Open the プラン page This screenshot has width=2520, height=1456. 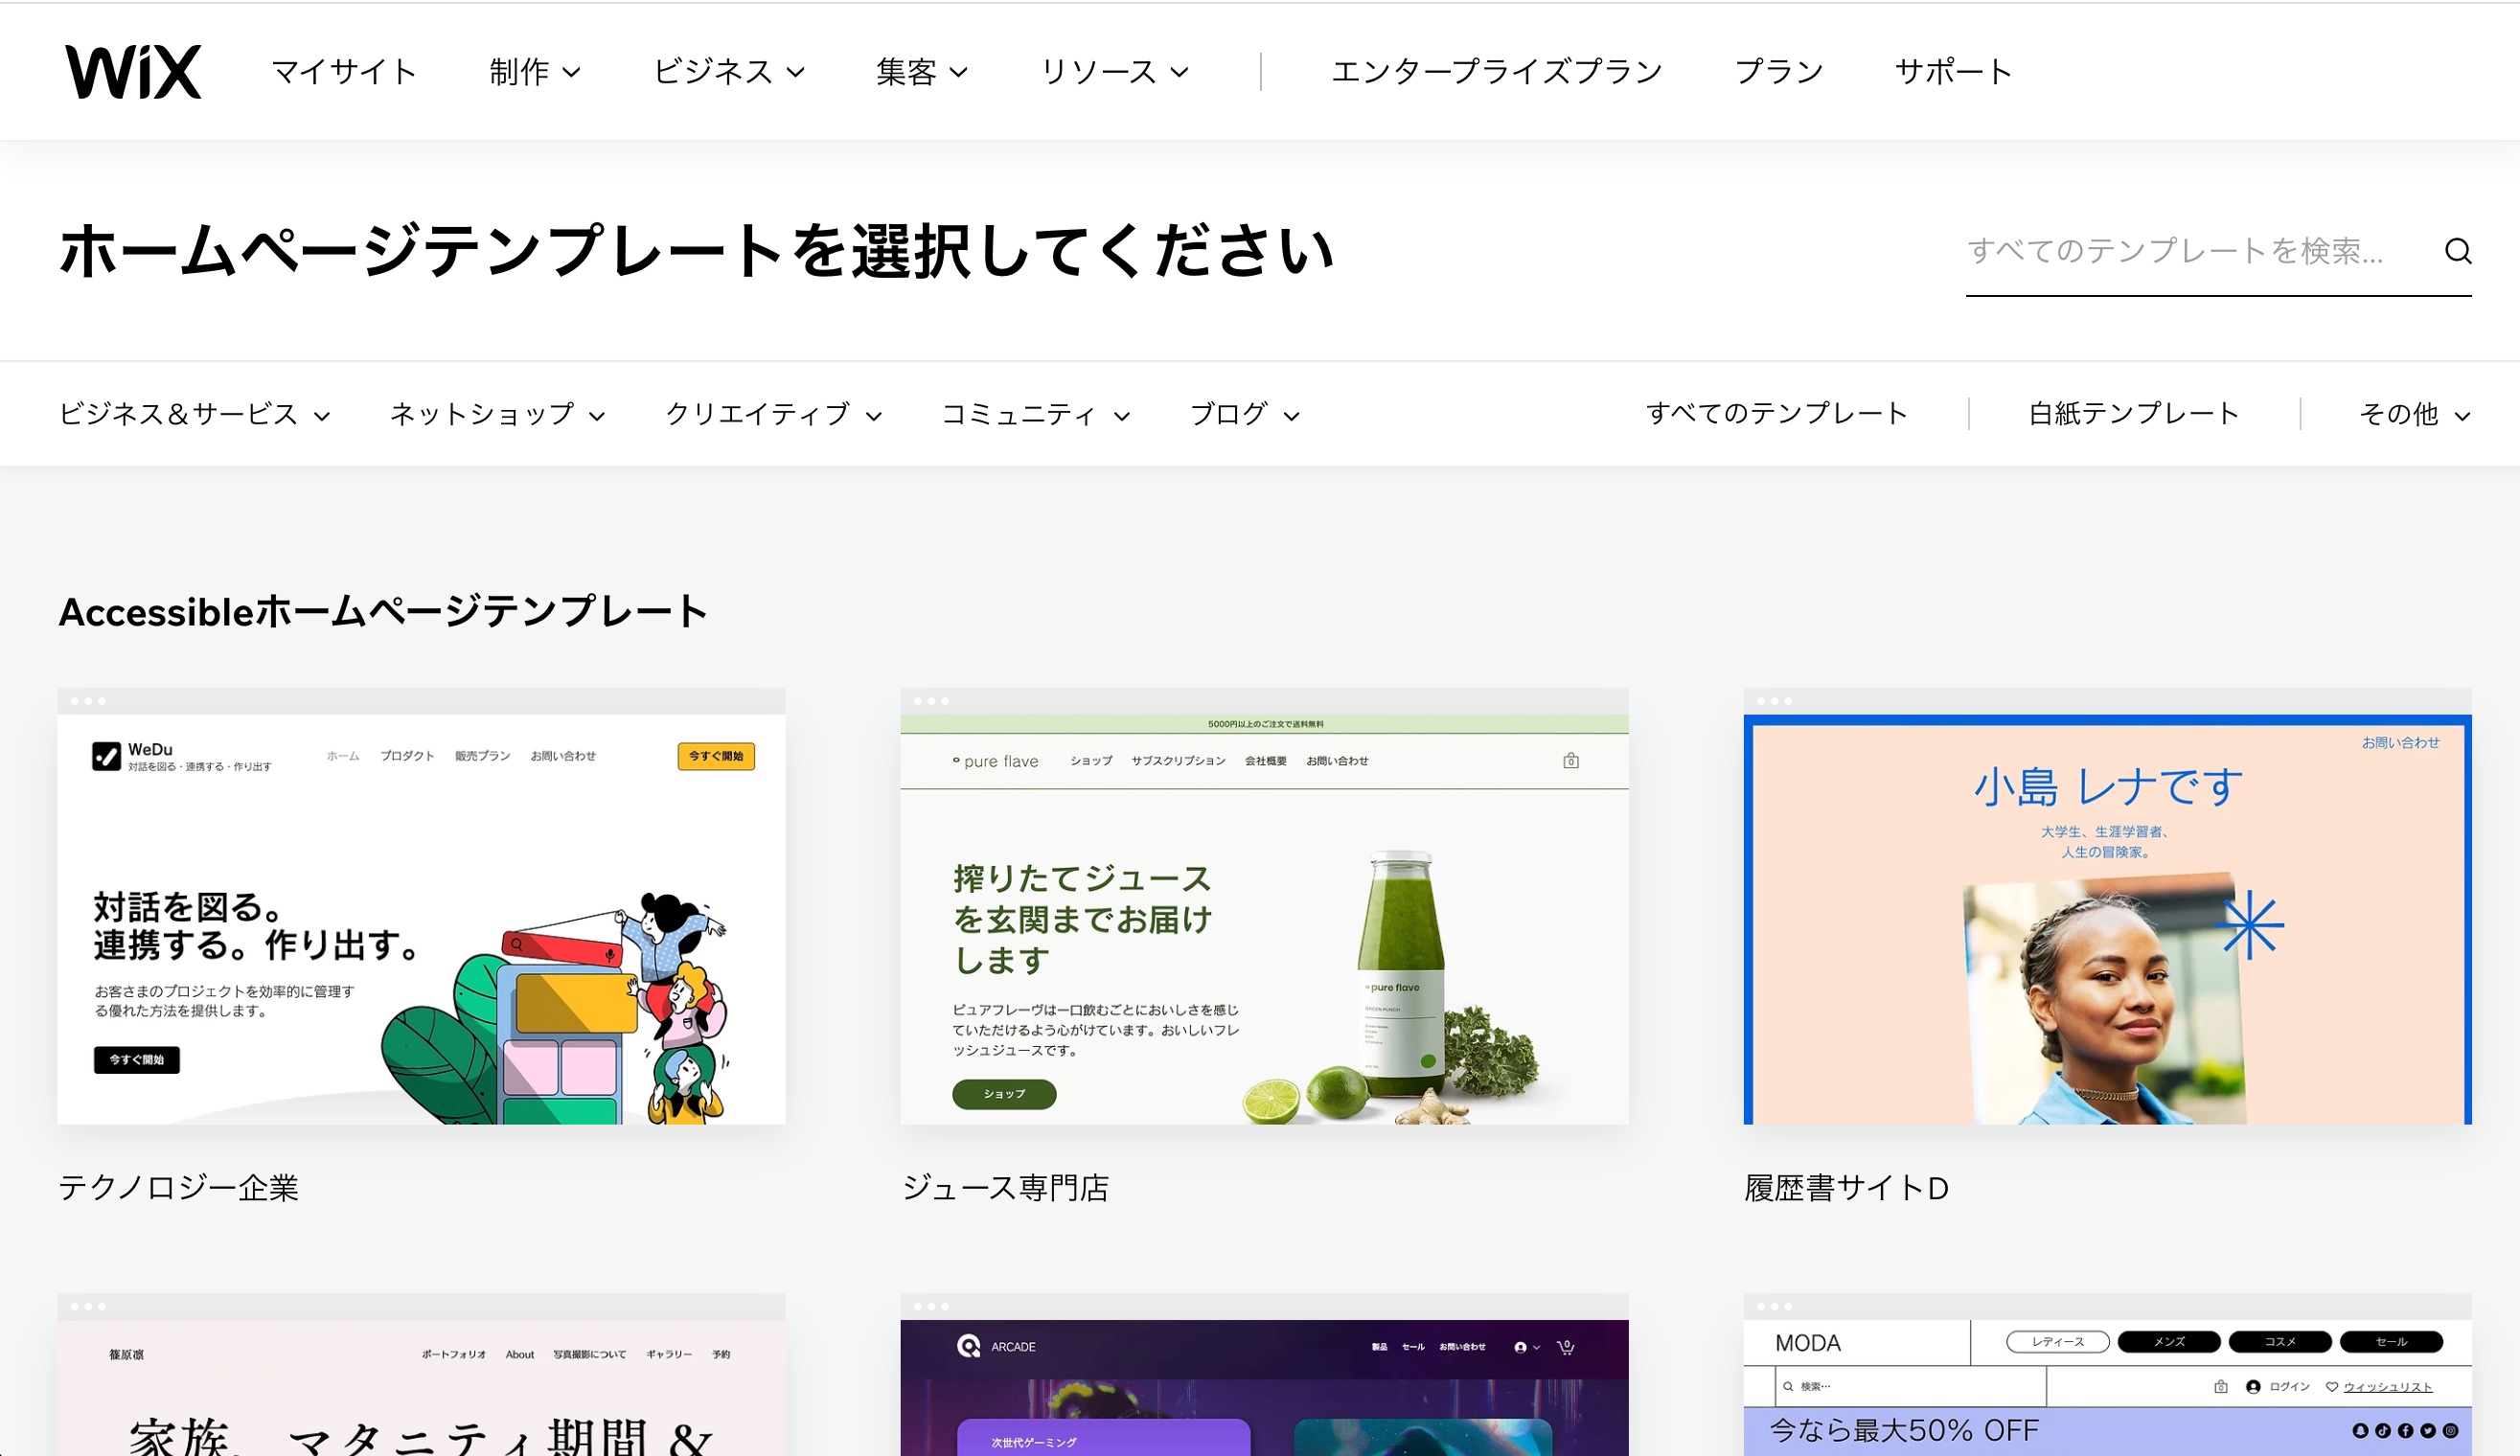(x=1778, y=72)
